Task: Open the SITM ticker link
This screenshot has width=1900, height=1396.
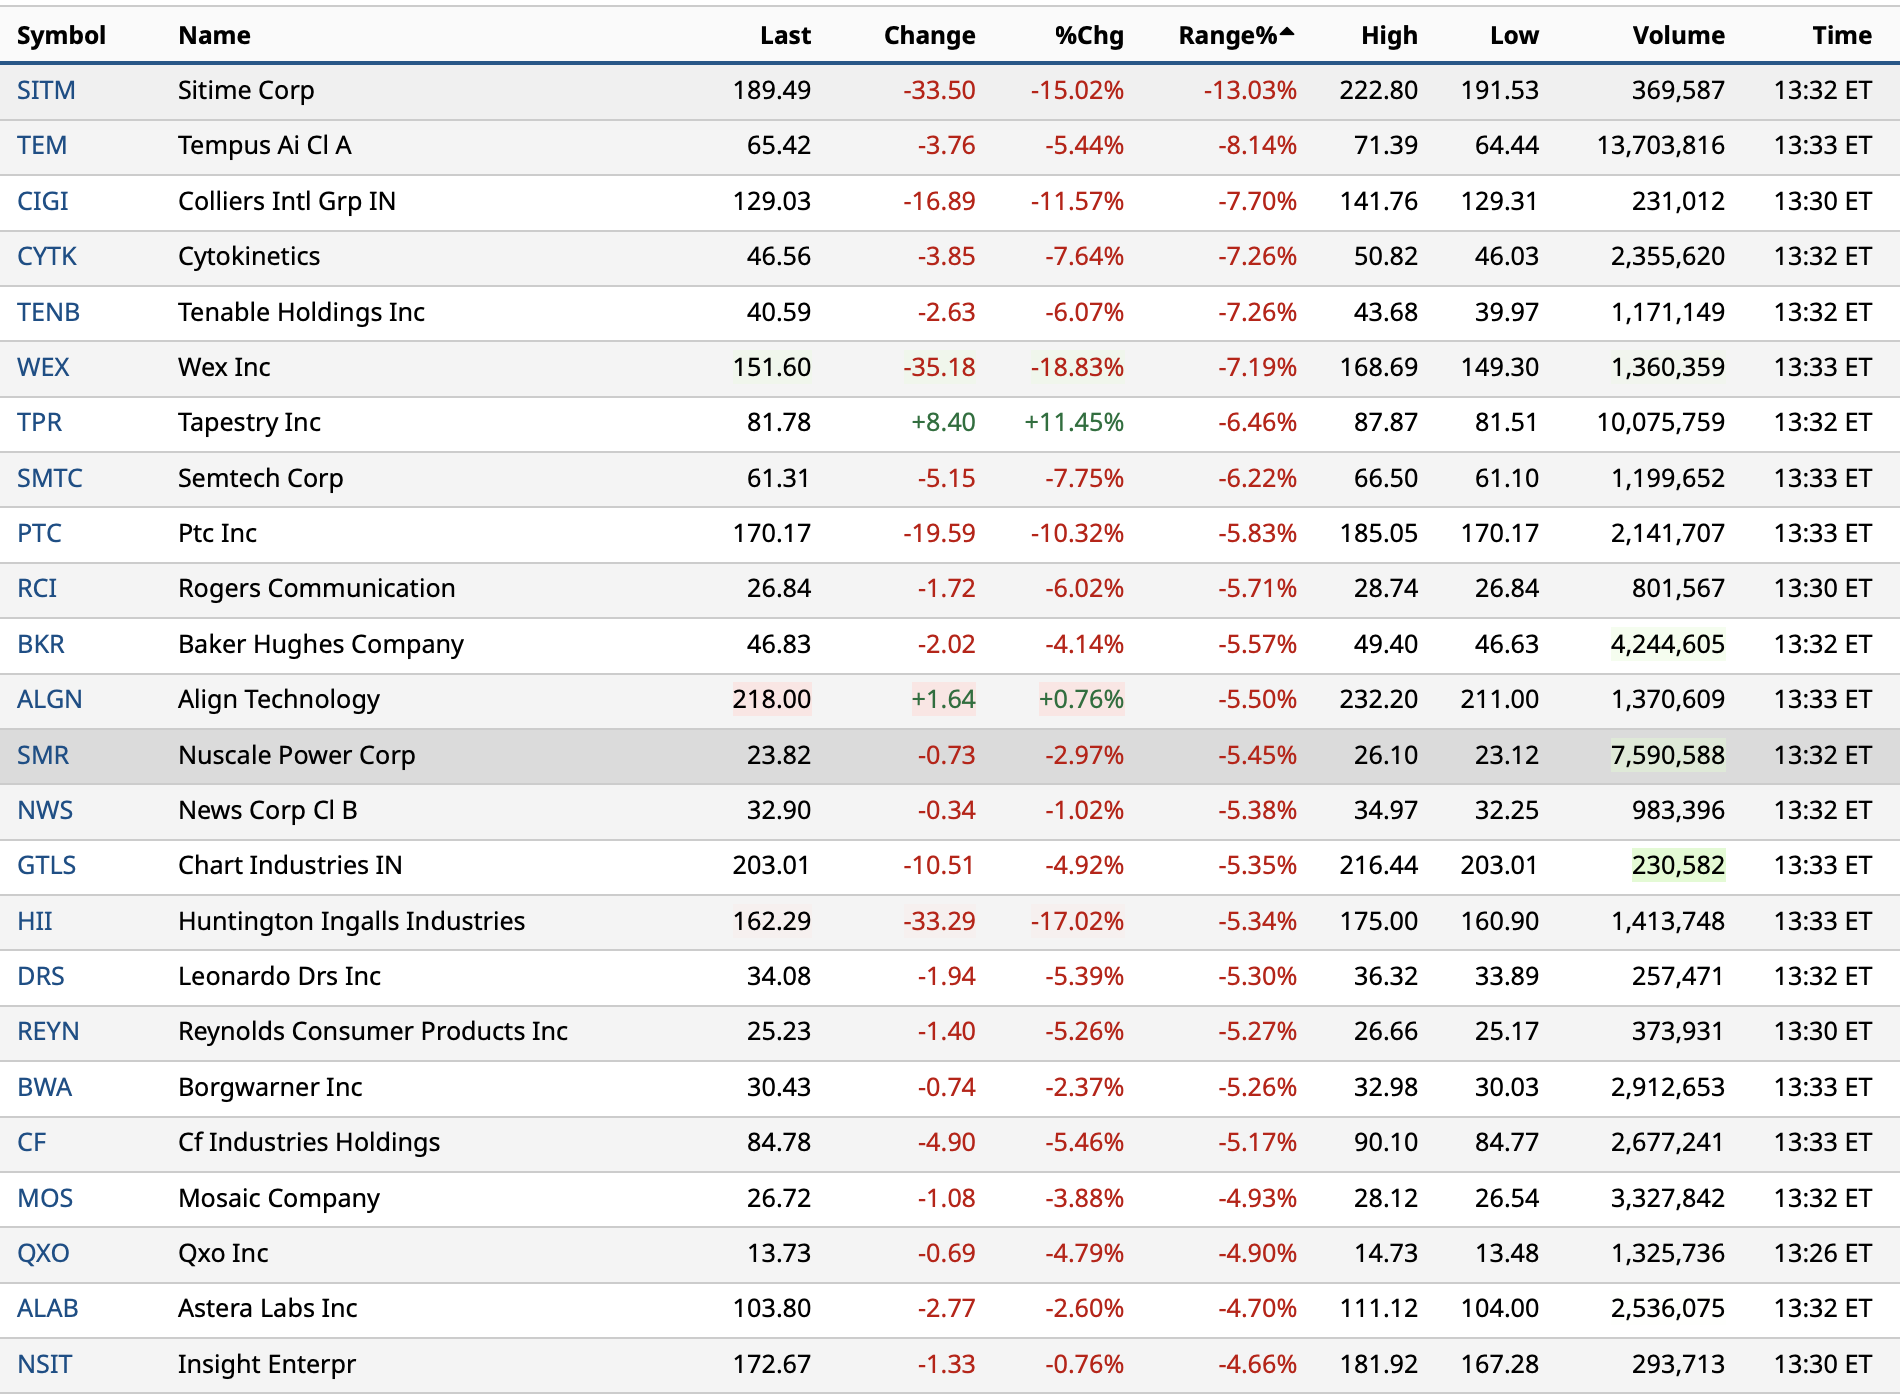Action: (46, 91)
